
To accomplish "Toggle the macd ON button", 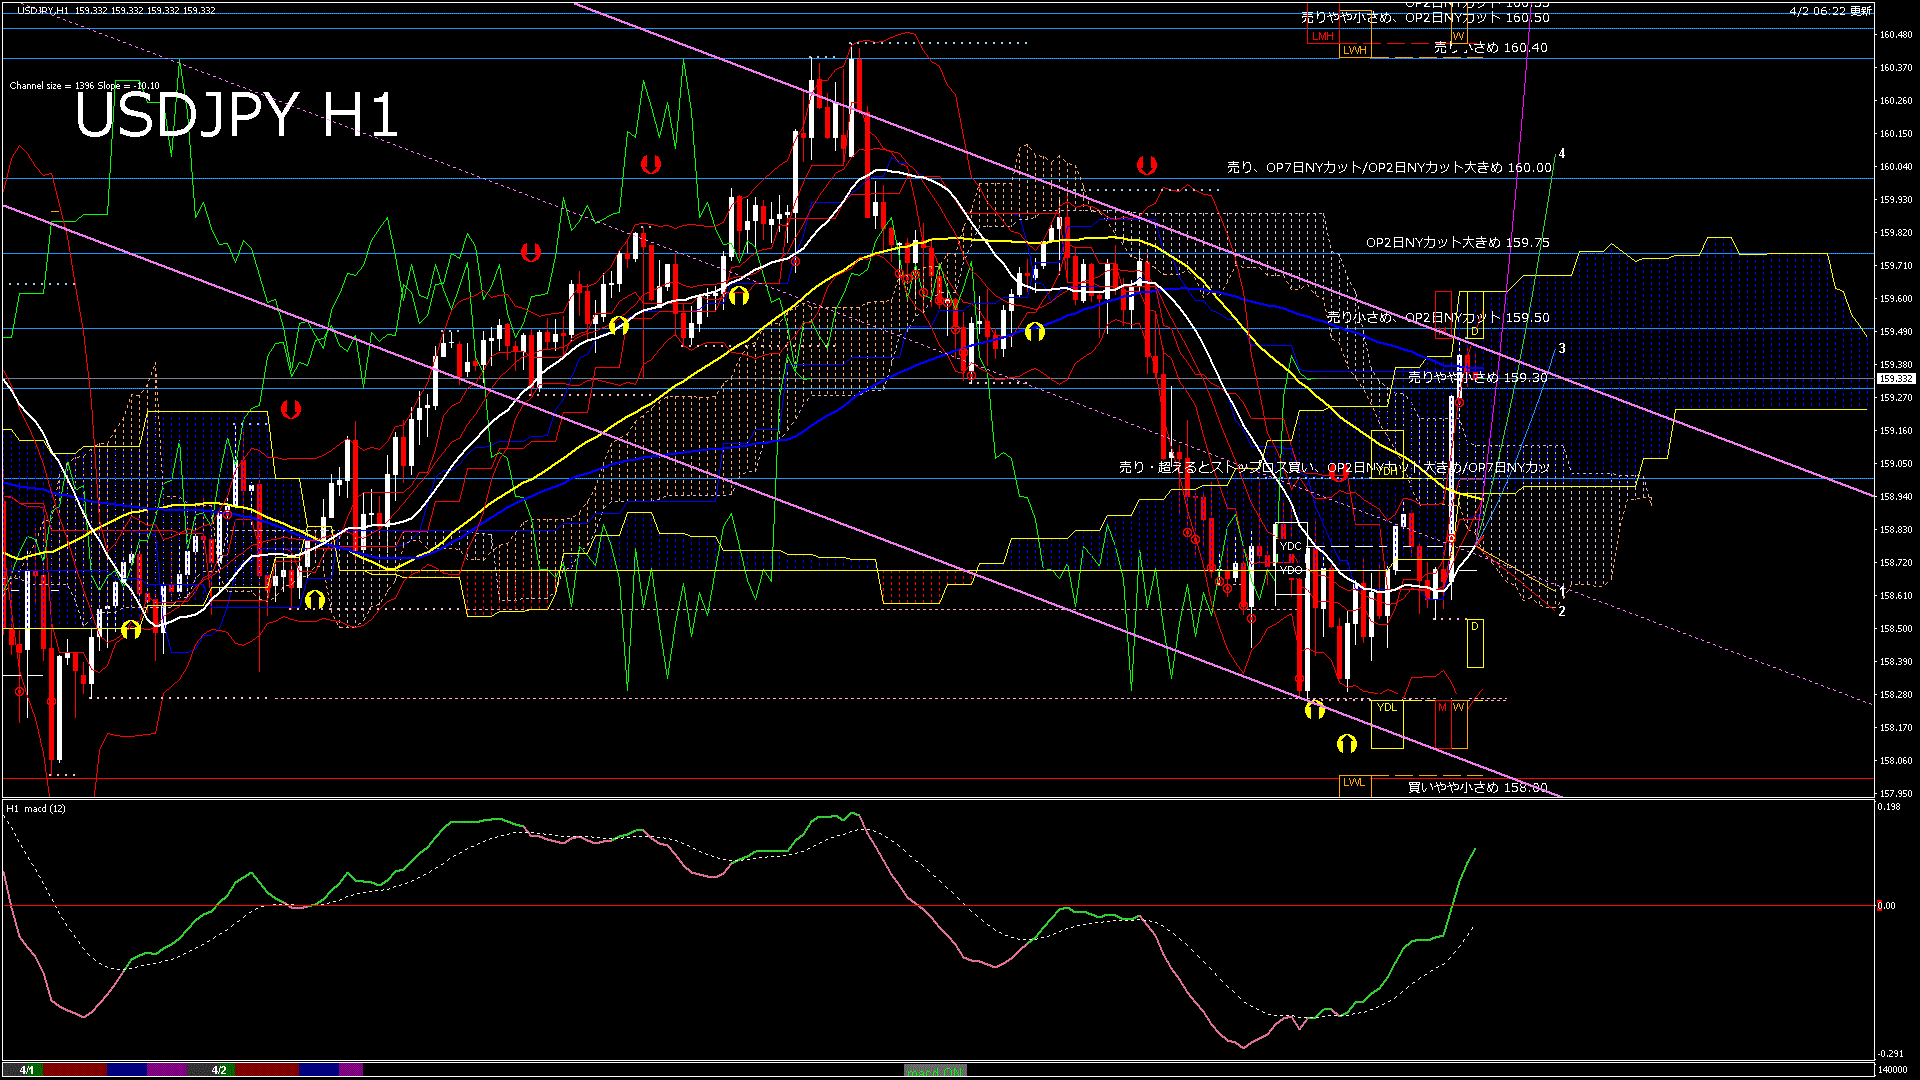I will pyautogui.click(x=935, y=1071).
